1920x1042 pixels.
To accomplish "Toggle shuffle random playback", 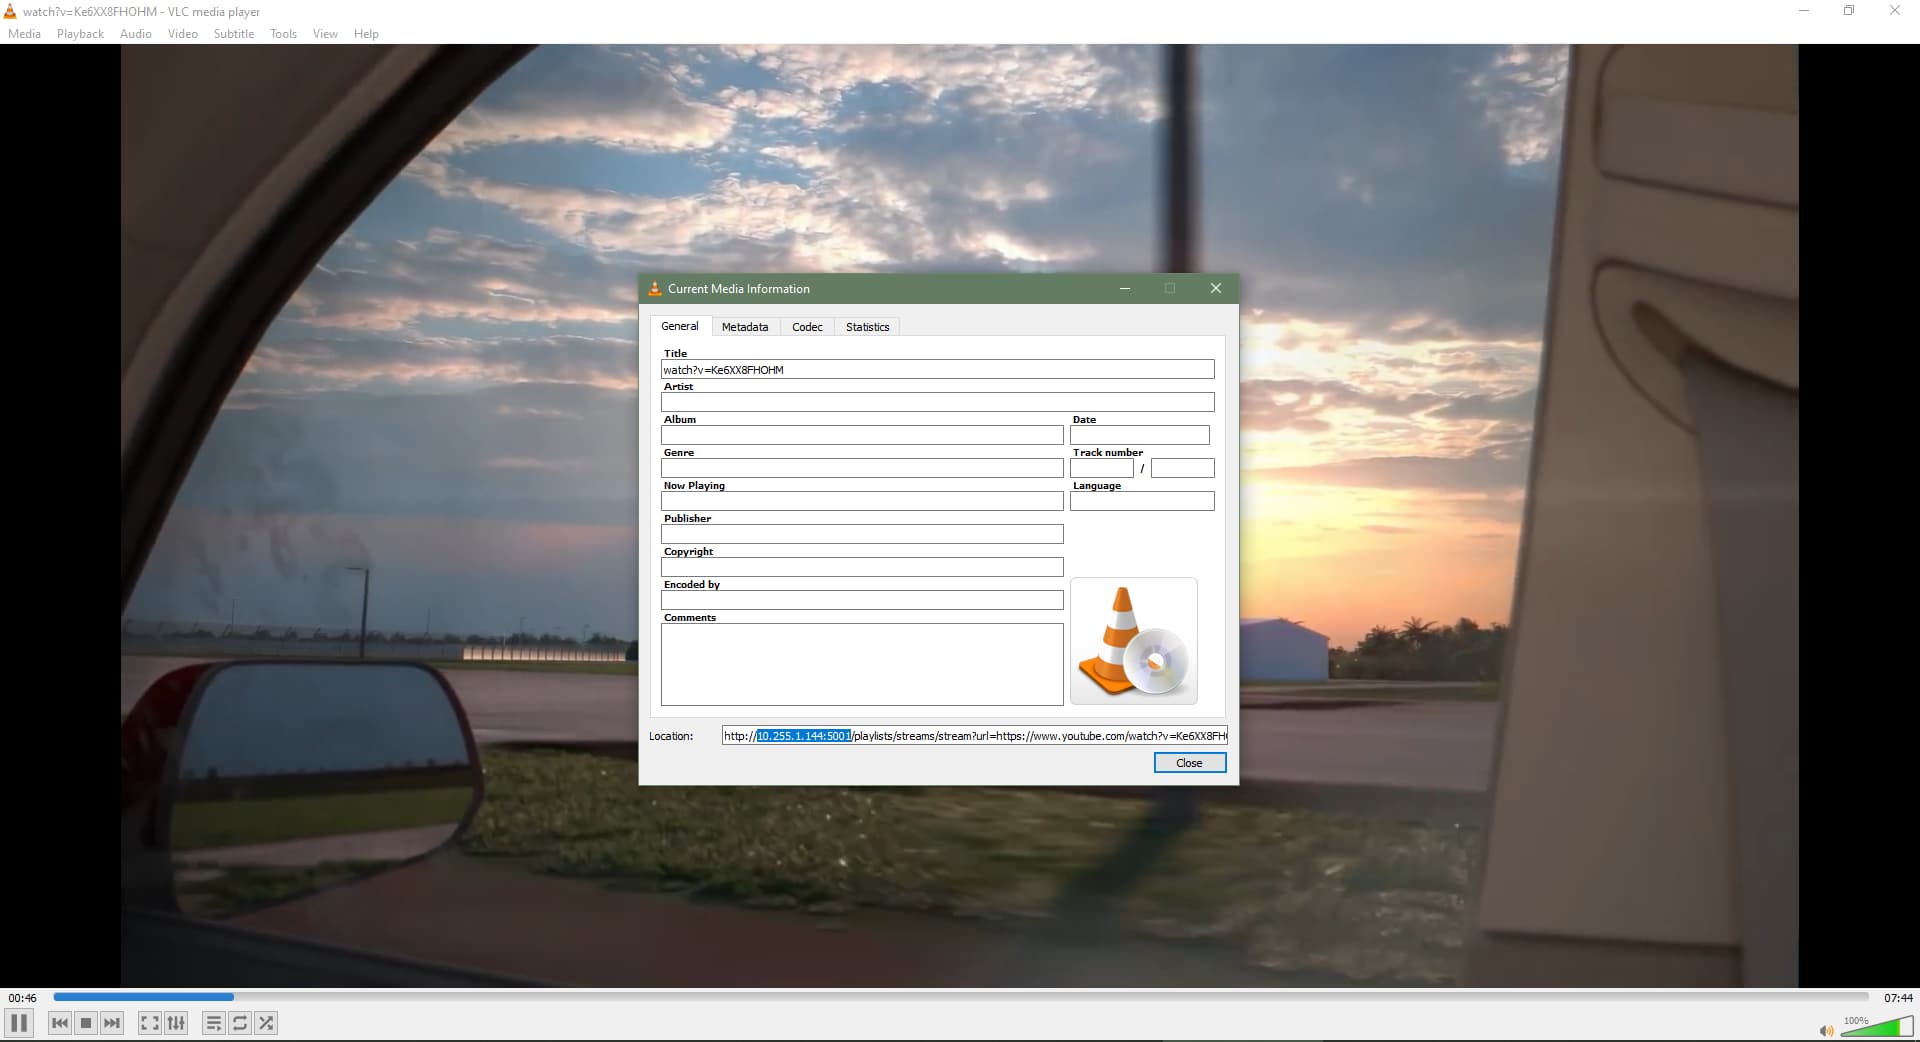I will (266, 1023).
